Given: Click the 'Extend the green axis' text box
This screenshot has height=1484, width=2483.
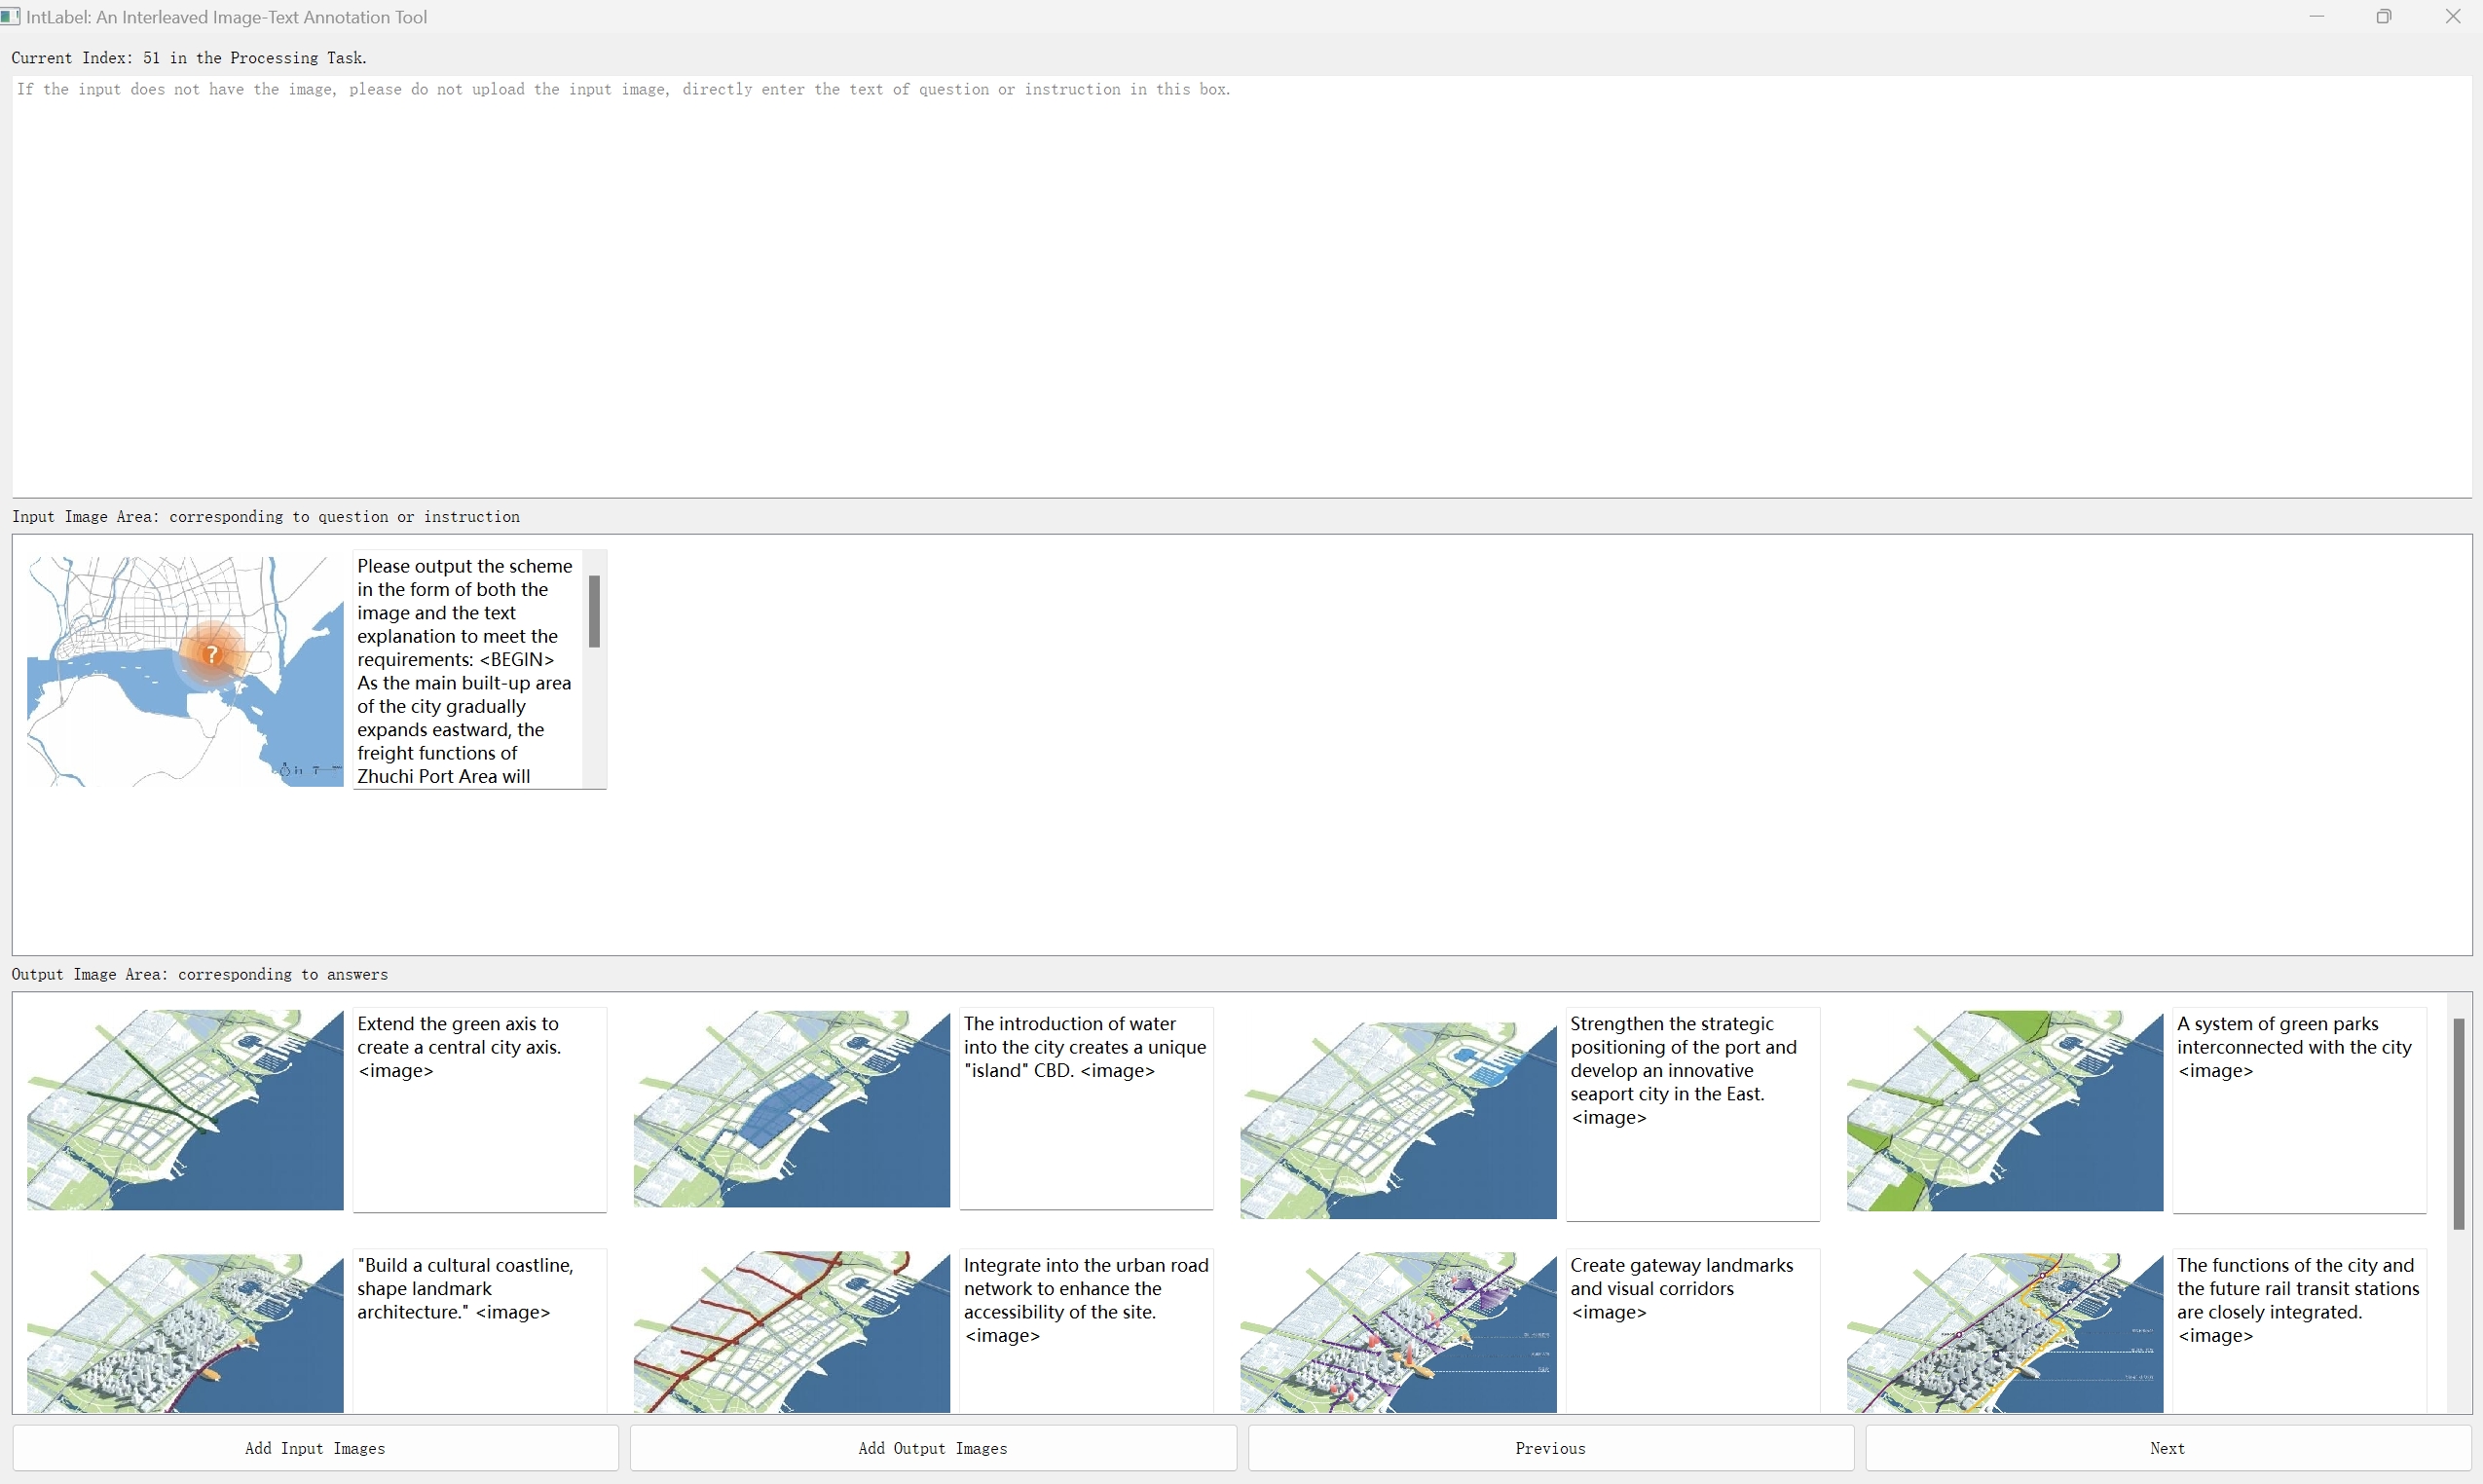Looking at the screenshot, I should [479, 1109].
